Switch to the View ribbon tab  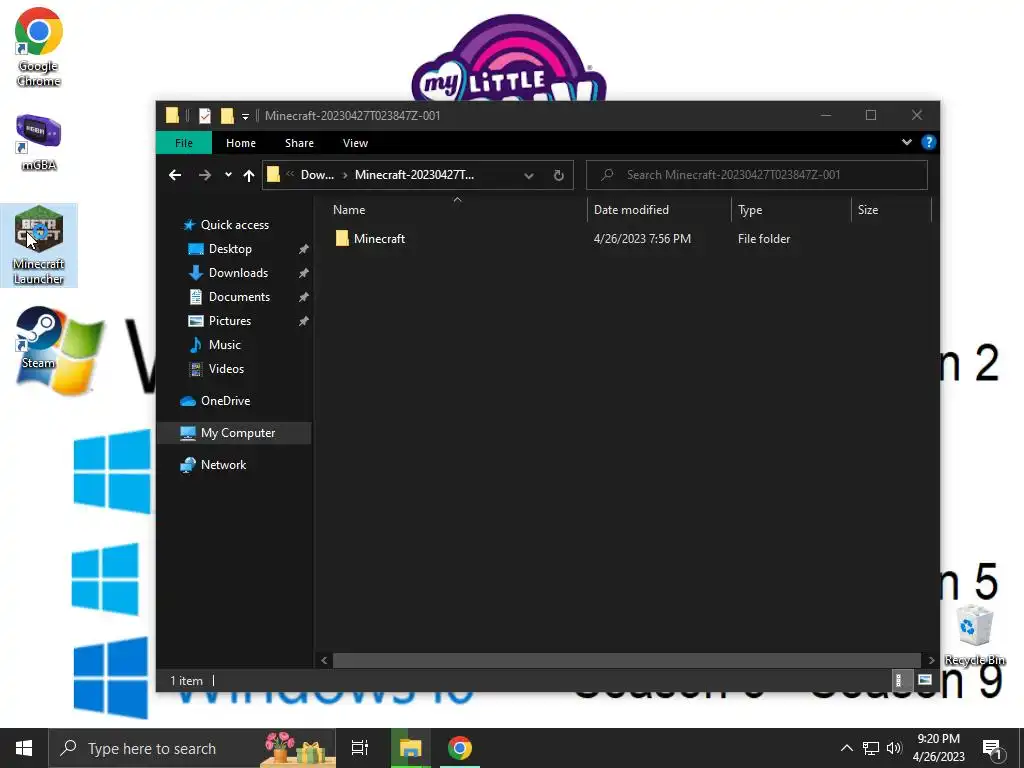[355, 143]
